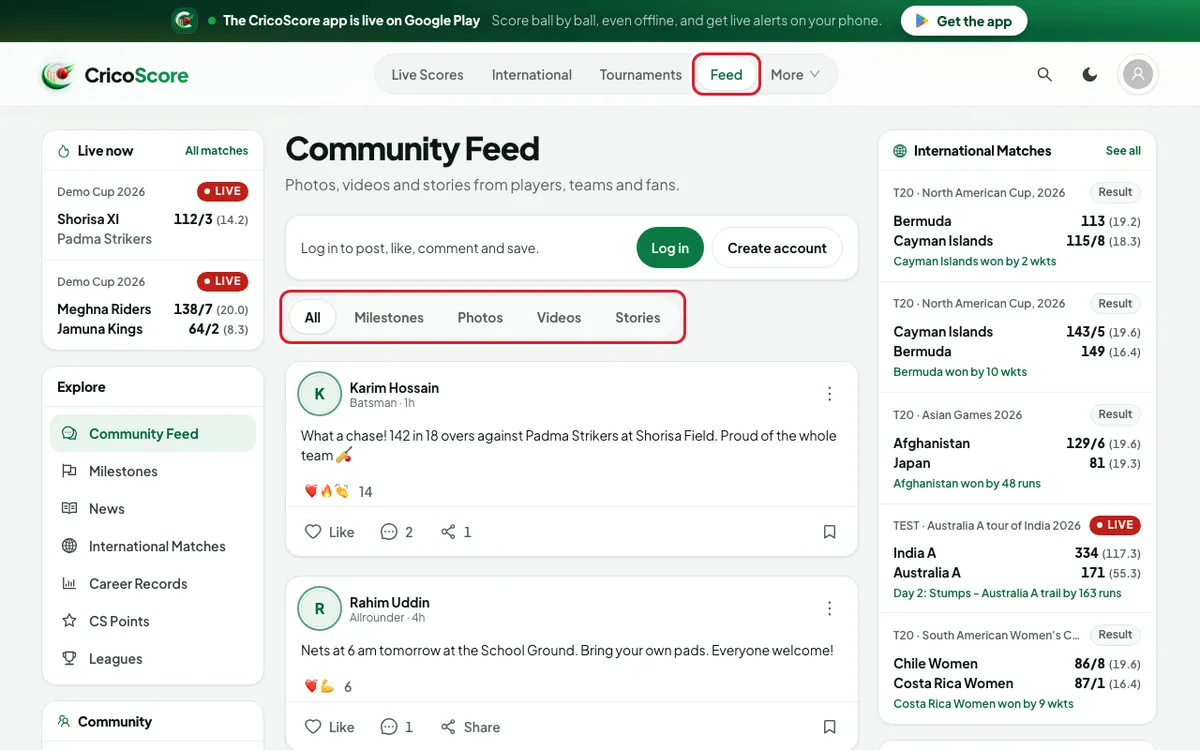Image resolution: width=1200 pixels, height=750 pixels.
Task: Click the Create account button
Action: click(x=777, y=248)
